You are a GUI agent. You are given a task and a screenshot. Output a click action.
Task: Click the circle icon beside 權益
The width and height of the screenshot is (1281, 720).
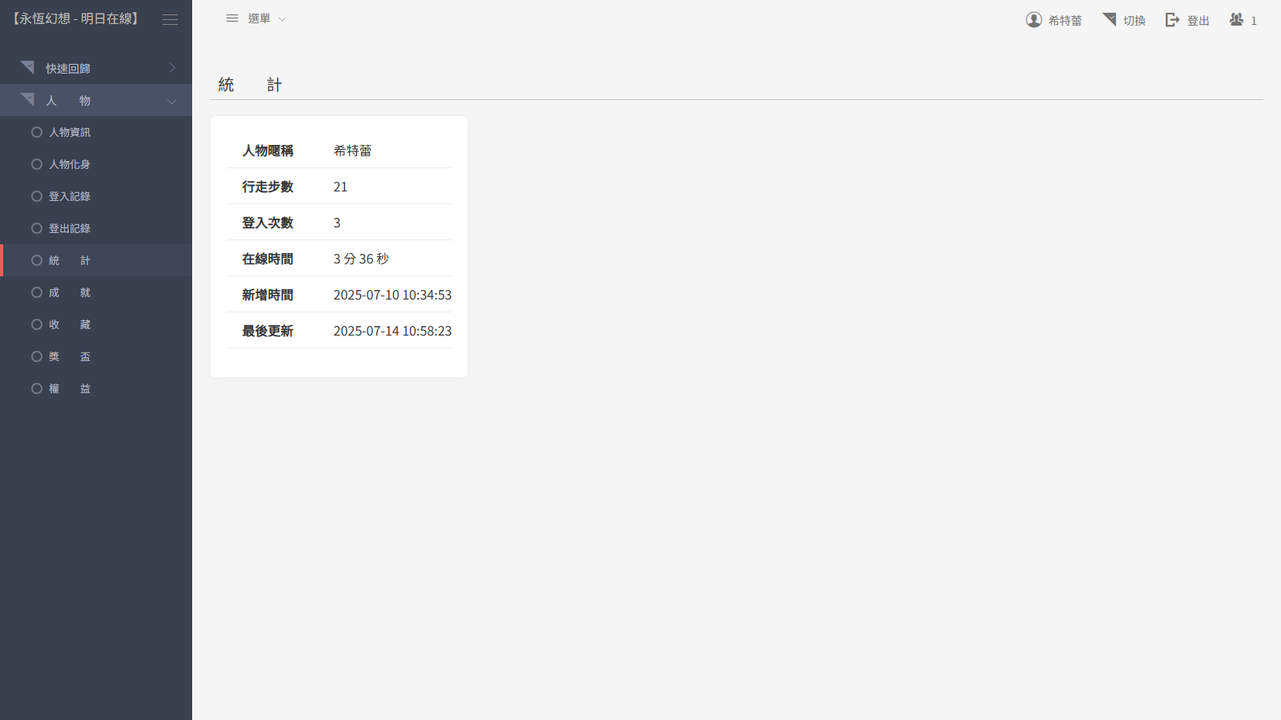click(37, 388)
